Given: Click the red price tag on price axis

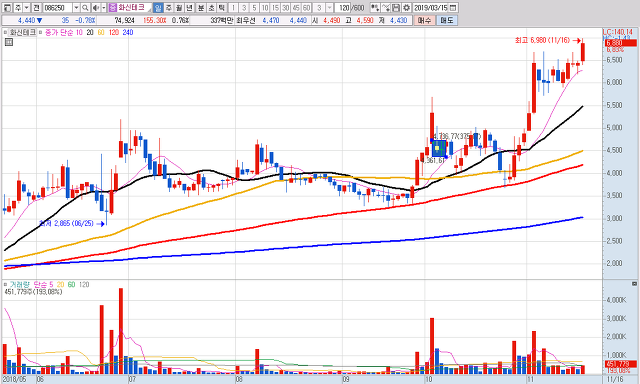Looking at the screenshot, I should [x=620, y=43].
